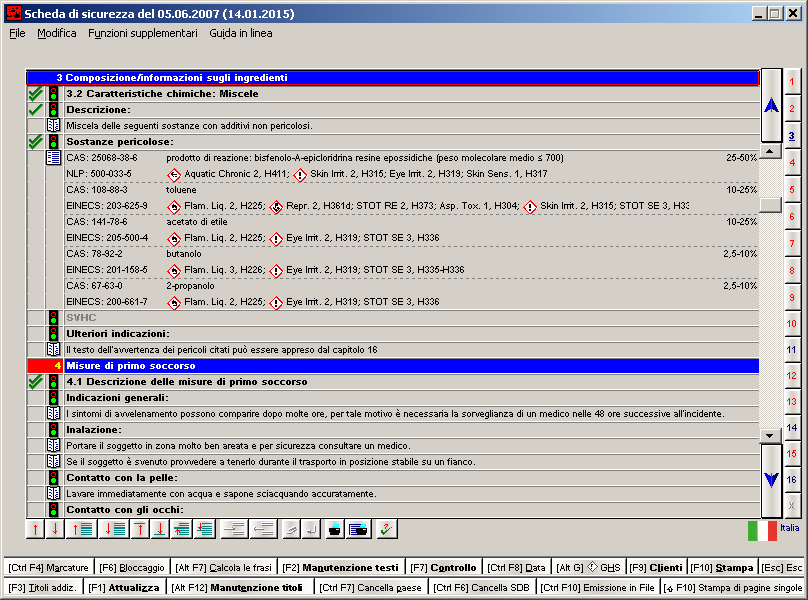Click the large blue up-arrow button

pyautogui.click(x=770, y=105)
